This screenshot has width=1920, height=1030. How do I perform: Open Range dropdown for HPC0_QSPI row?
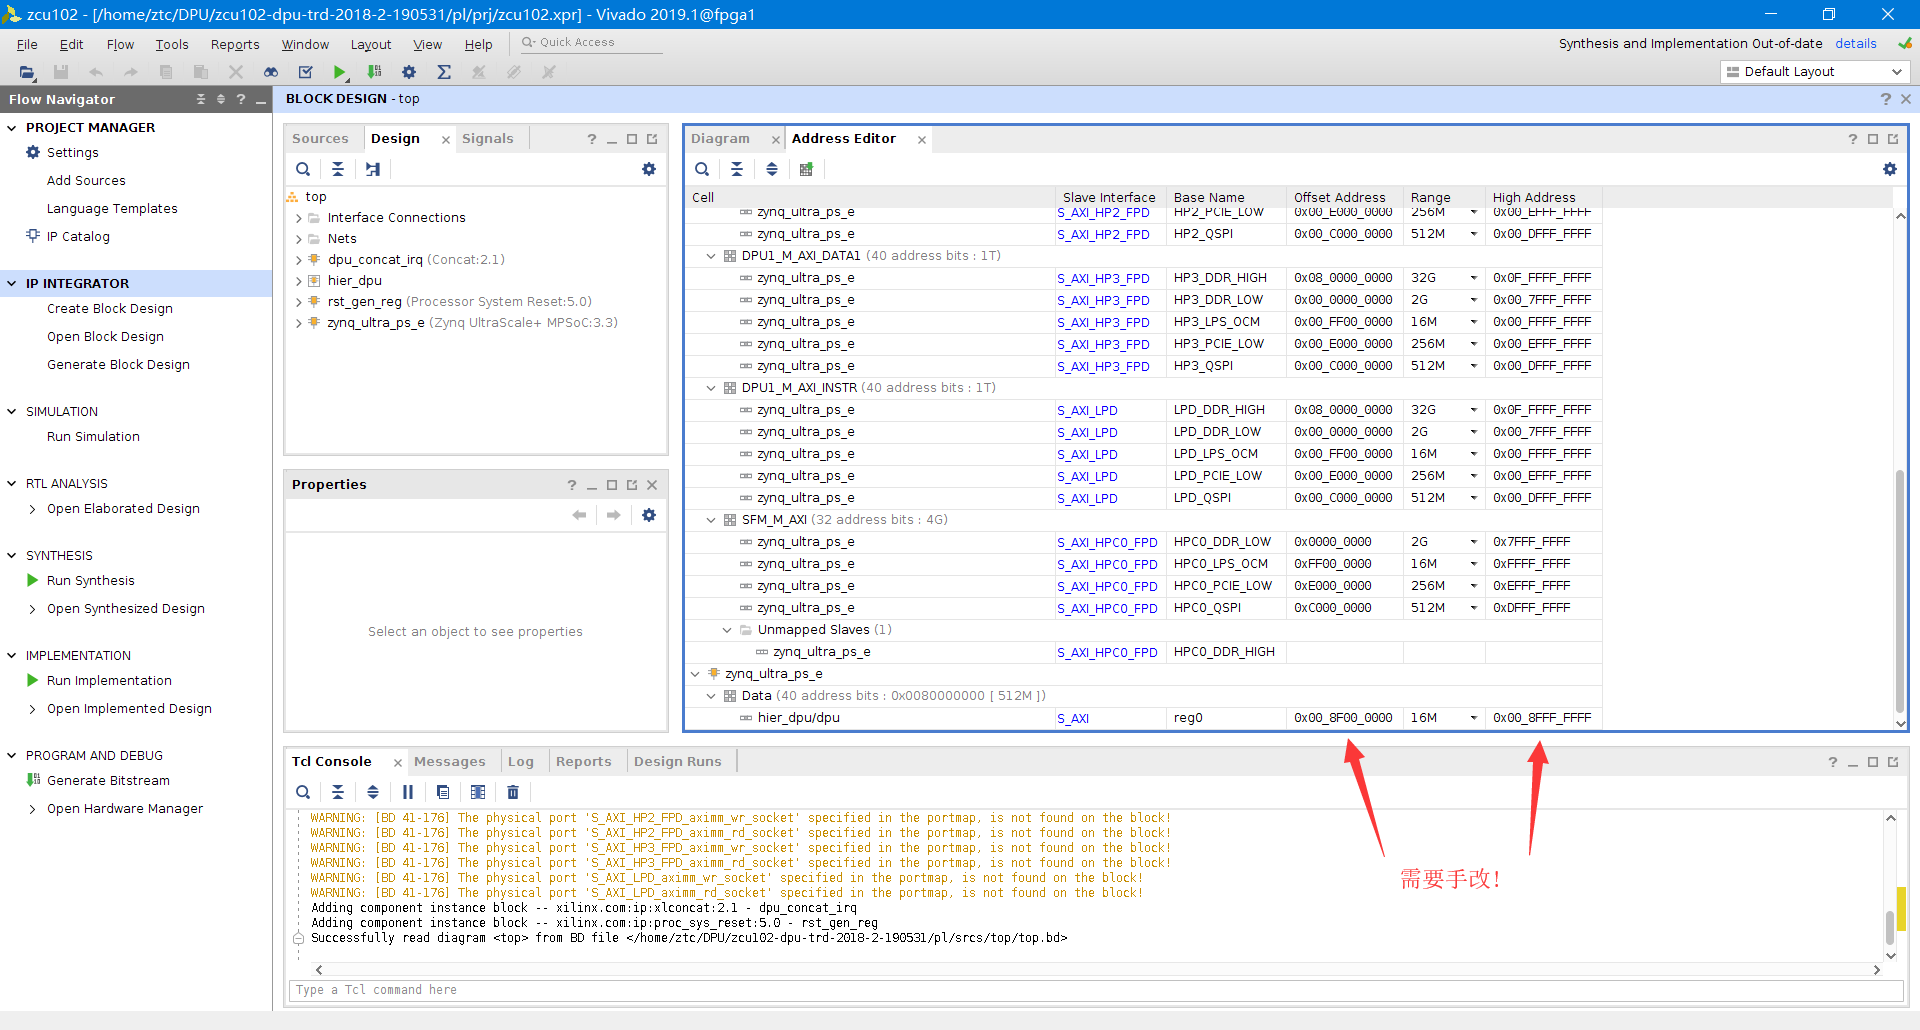(1473, 608)
